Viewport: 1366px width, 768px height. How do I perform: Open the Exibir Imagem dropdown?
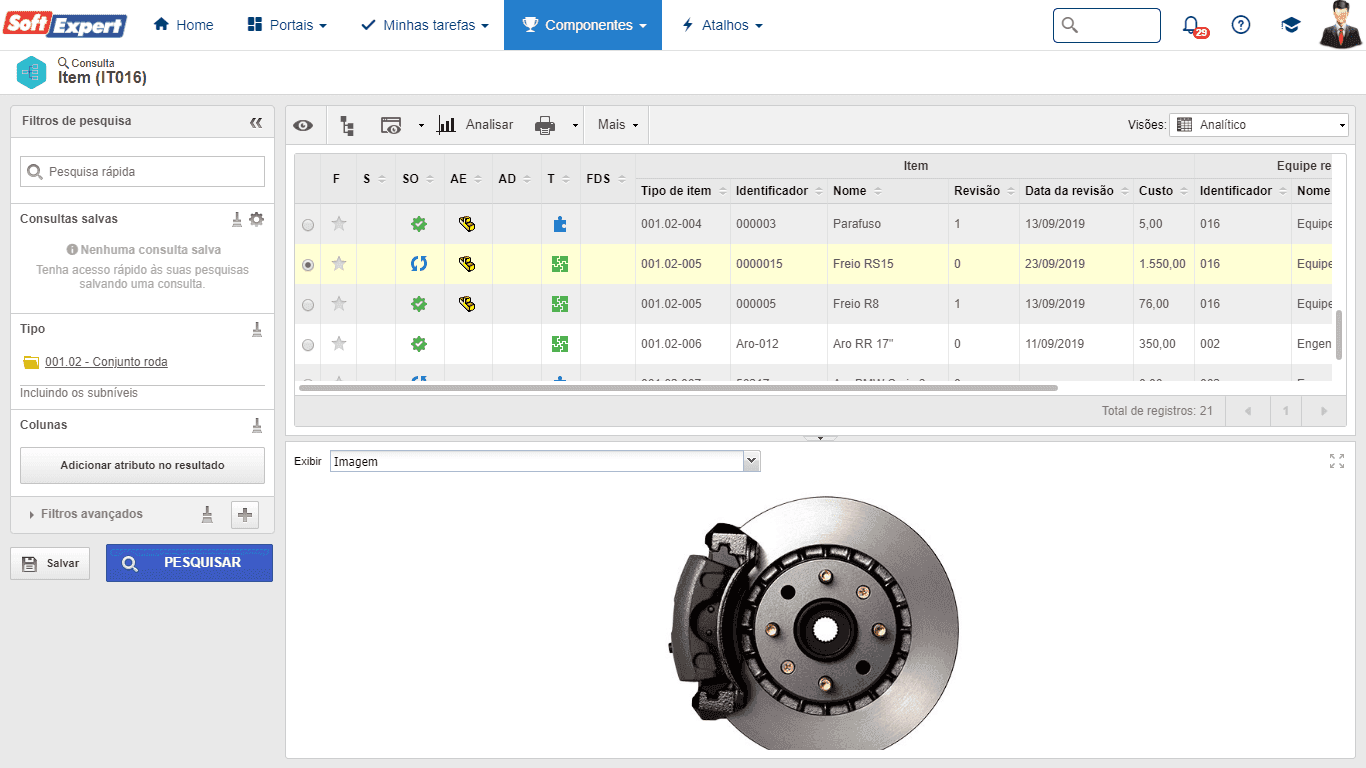tap(545, 461)
